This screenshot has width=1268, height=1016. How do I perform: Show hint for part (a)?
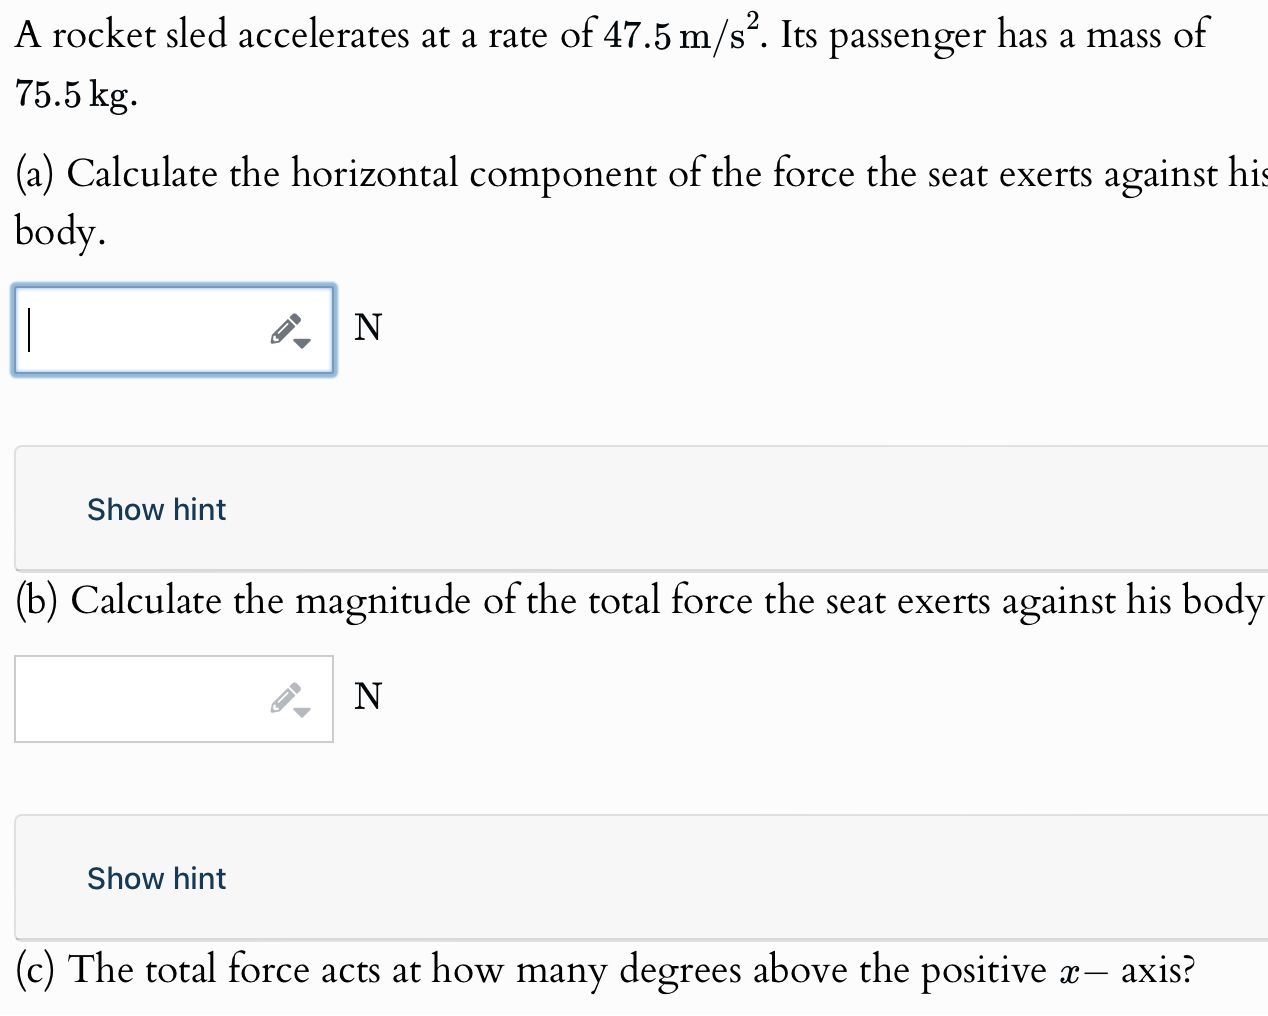tap(157, 509)
